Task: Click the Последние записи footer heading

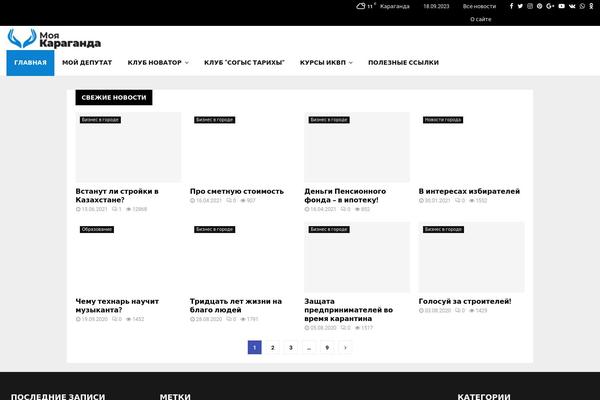Action: (x=58, y=397)
